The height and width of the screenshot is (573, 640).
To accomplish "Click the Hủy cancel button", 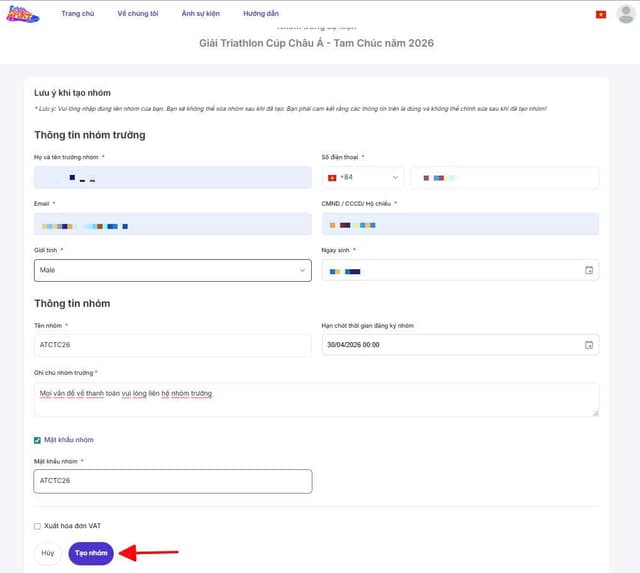I will coord(47,552).
